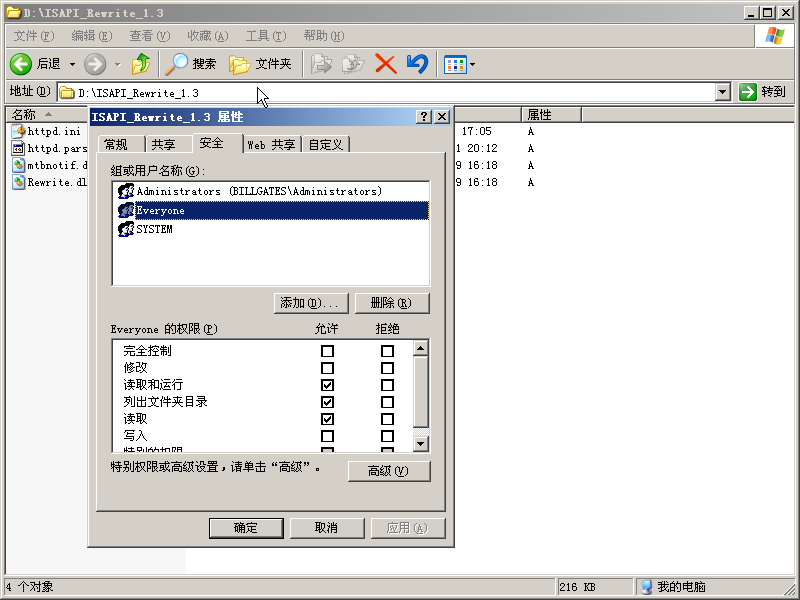
Task: Go up one folder level icon
Action: tap(141, 64)
